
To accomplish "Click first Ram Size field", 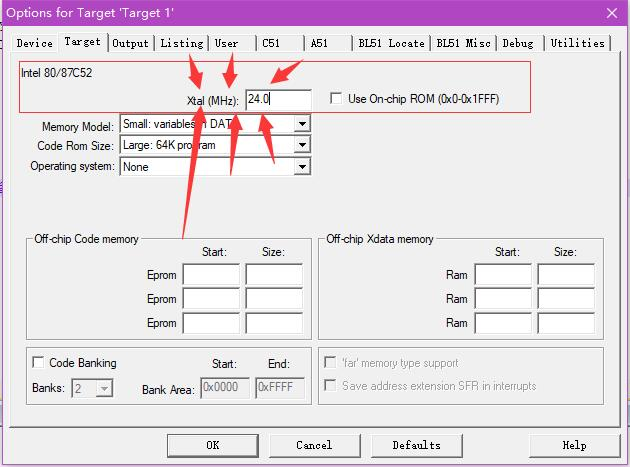I will [566, 275].
